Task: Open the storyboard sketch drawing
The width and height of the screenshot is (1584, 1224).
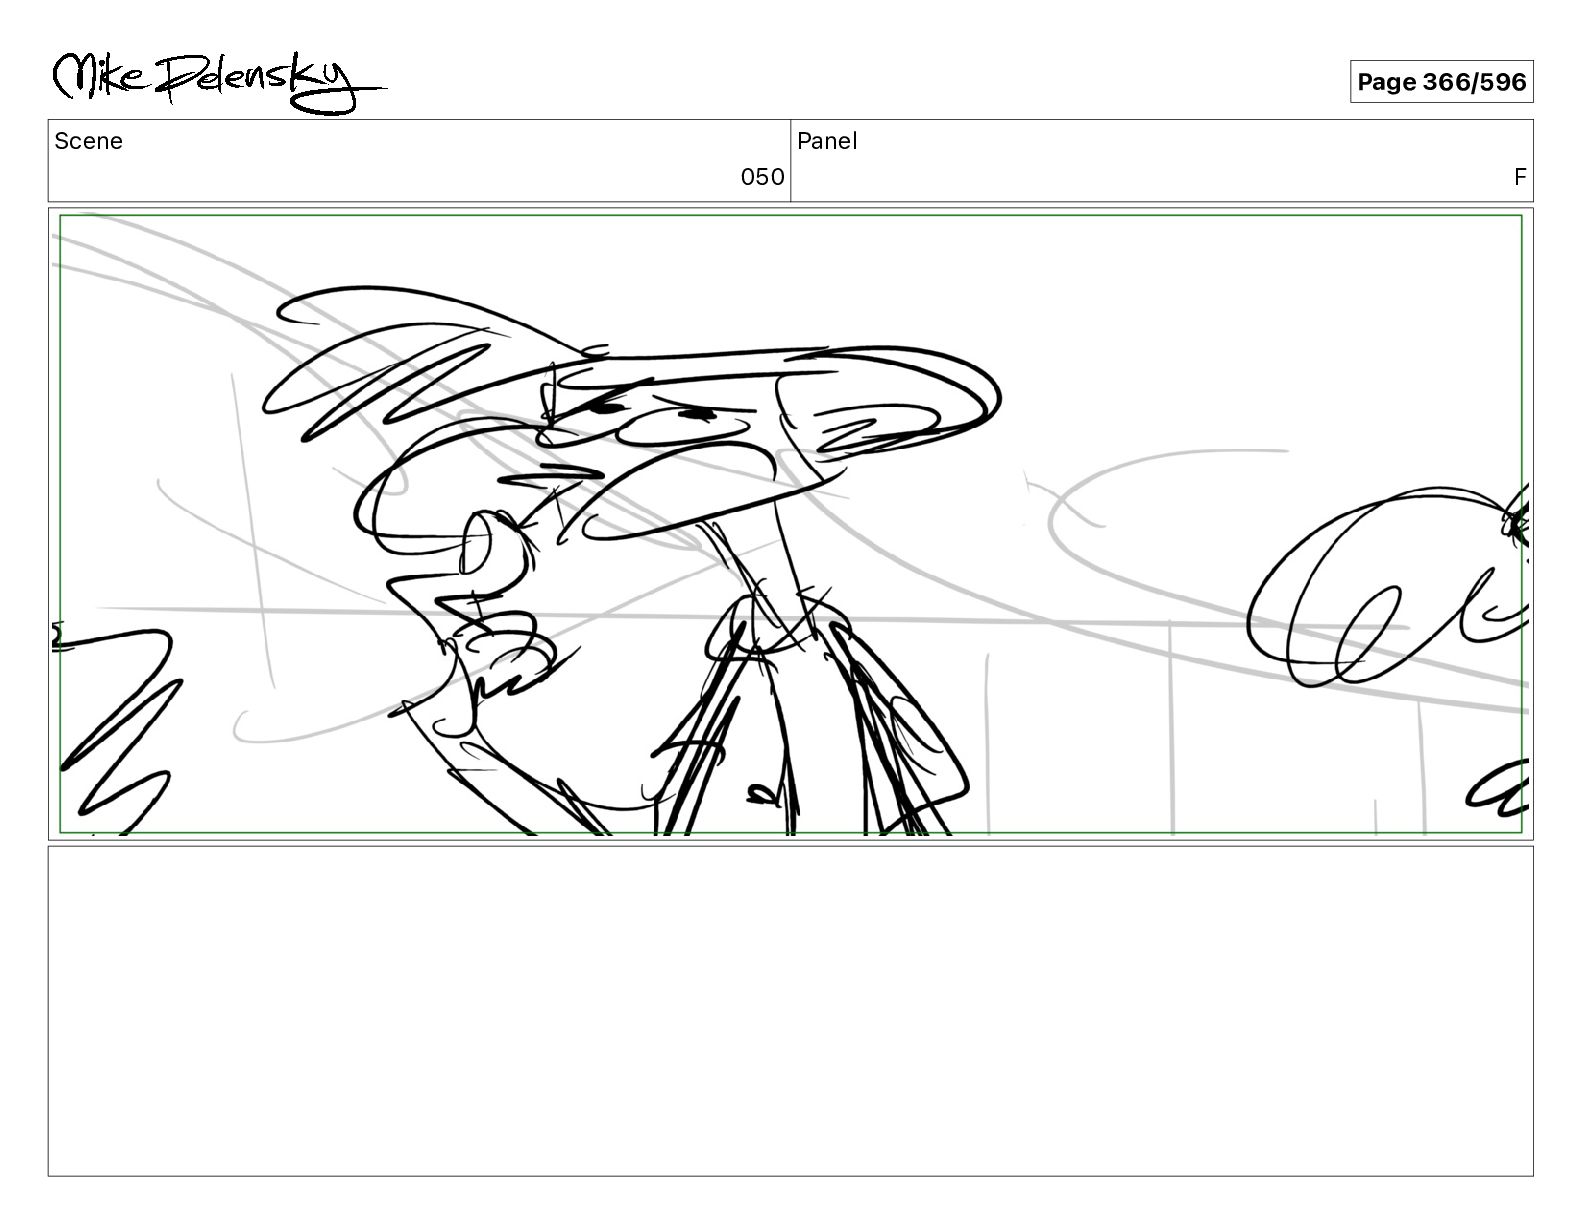Action: click(790, 524)
